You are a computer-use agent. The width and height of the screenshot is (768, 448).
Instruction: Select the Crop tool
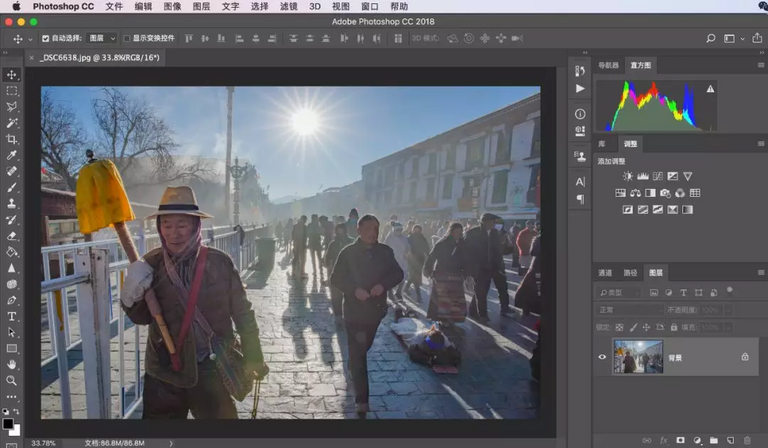(12, 138)
